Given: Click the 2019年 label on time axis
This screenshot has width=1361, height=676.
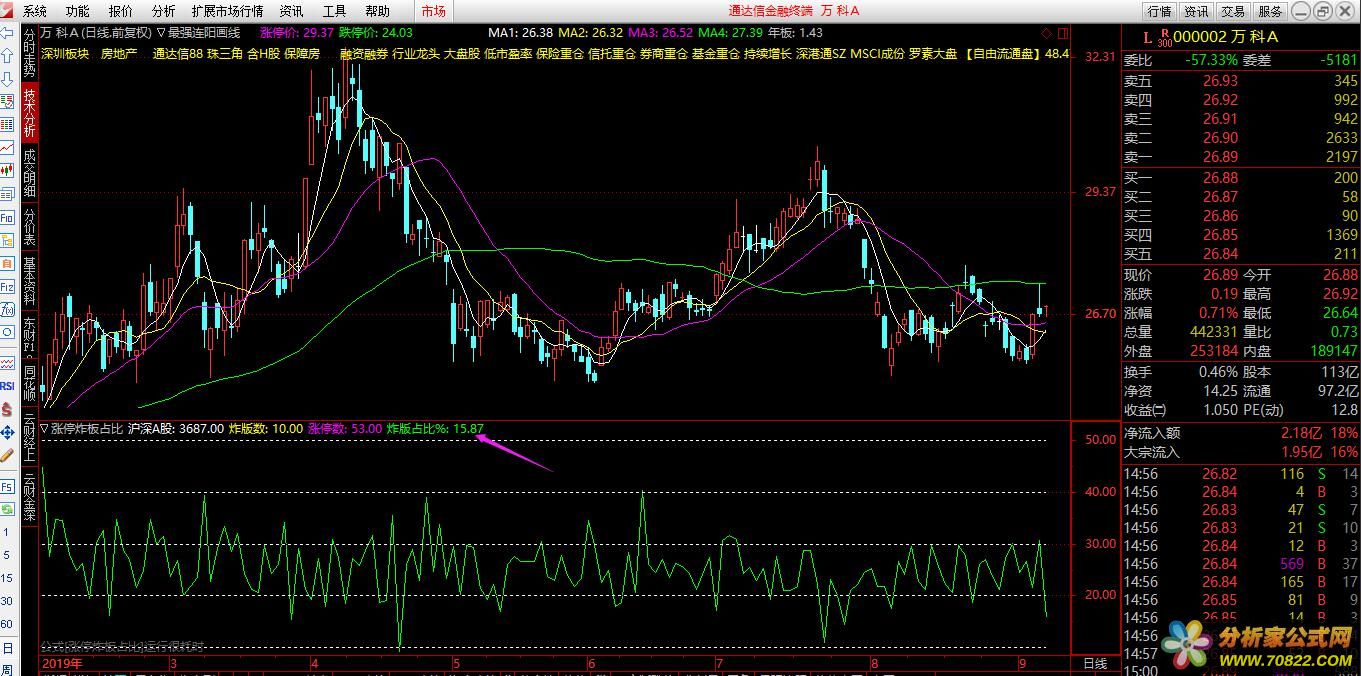Looking at the screenshot, I should [62, 663].
